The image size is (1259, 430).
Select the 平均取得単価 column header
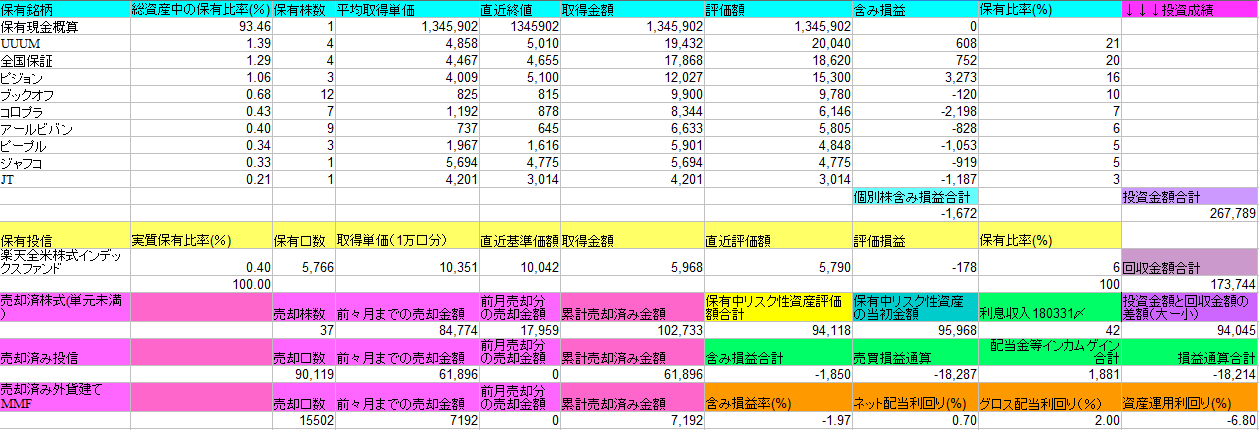(406, 9)
